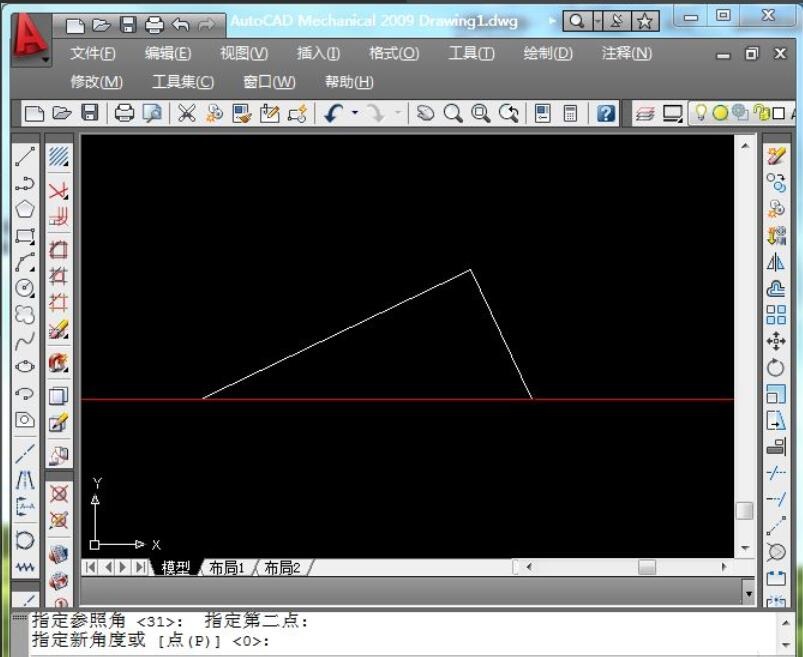Open the Undo history dropdown arrow
The height and width of the screenshot is (657, 803).
click(x=354, y=114)
